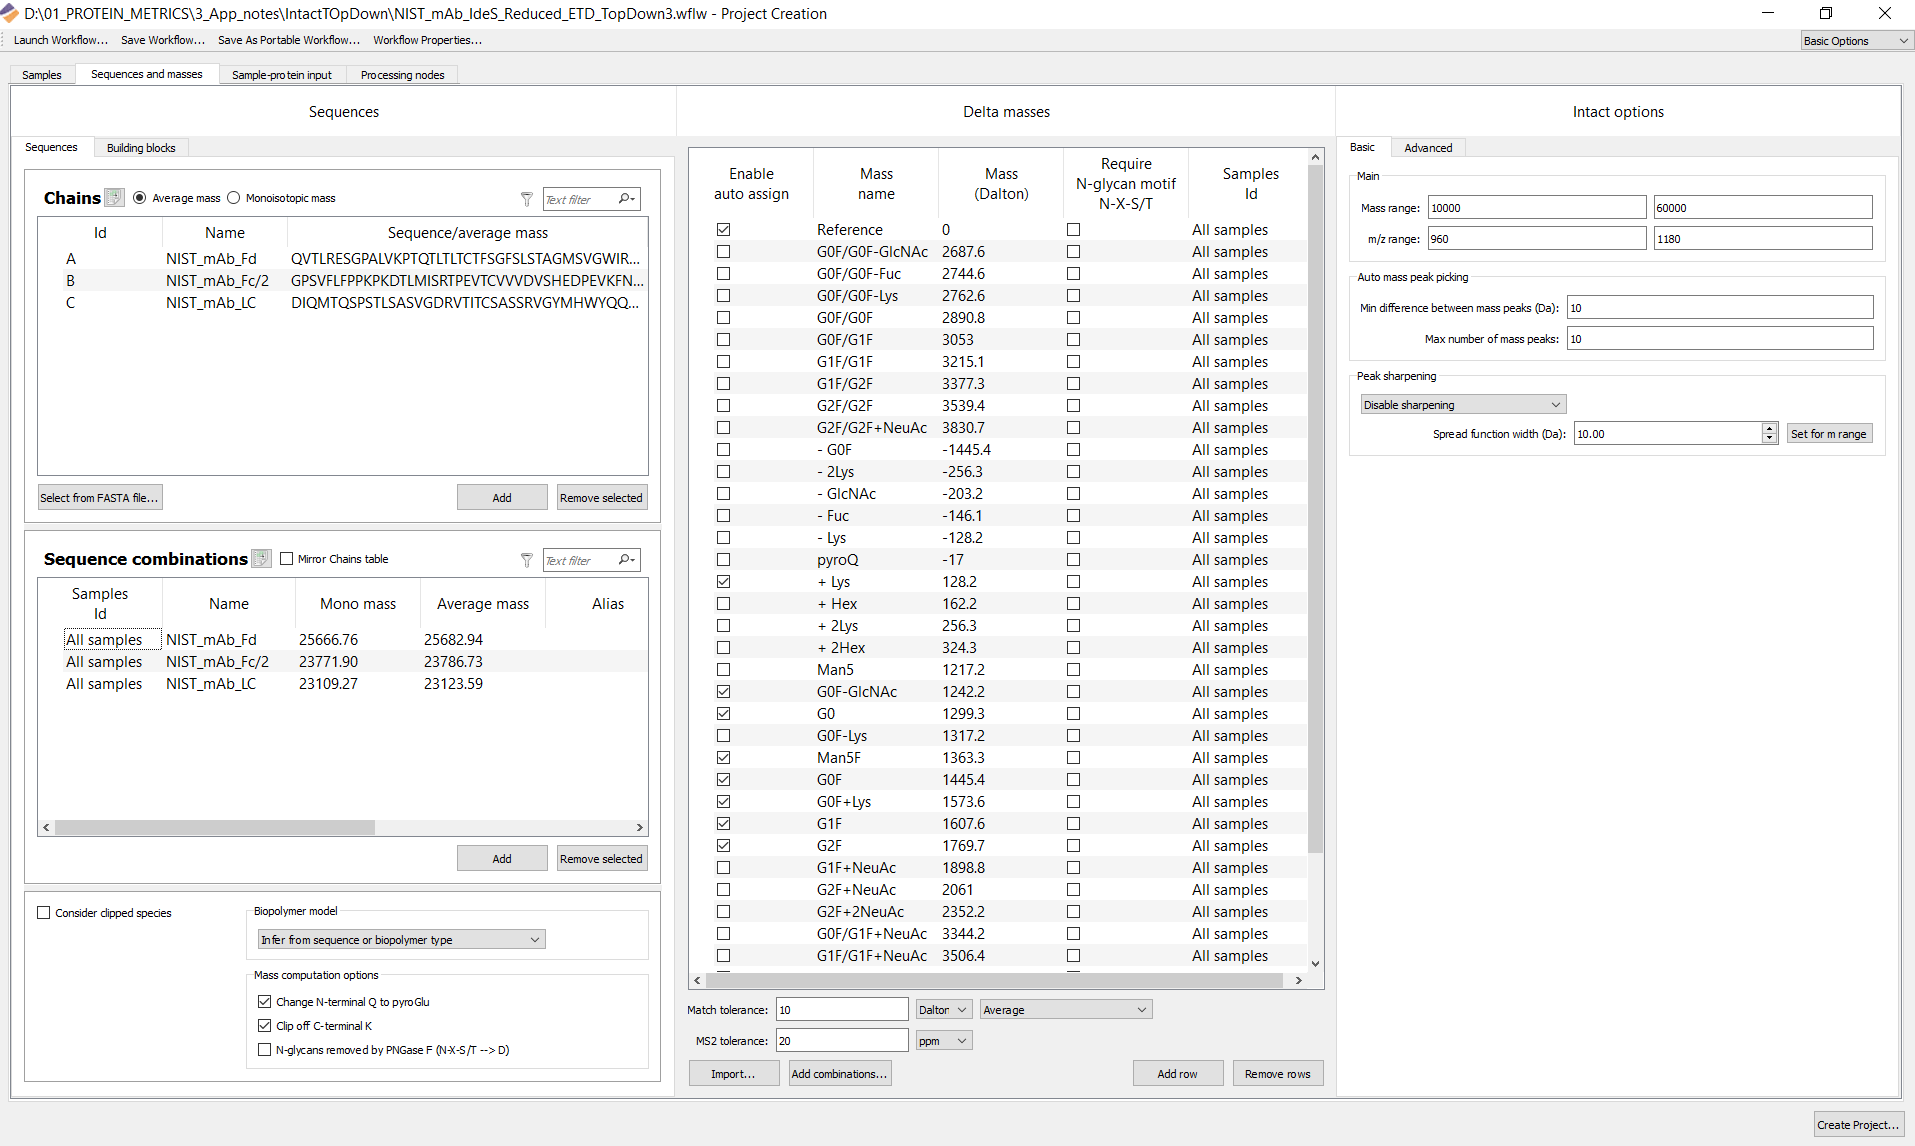Click Set for m range button
Screen dimensions: 1915x1146
1829,433
